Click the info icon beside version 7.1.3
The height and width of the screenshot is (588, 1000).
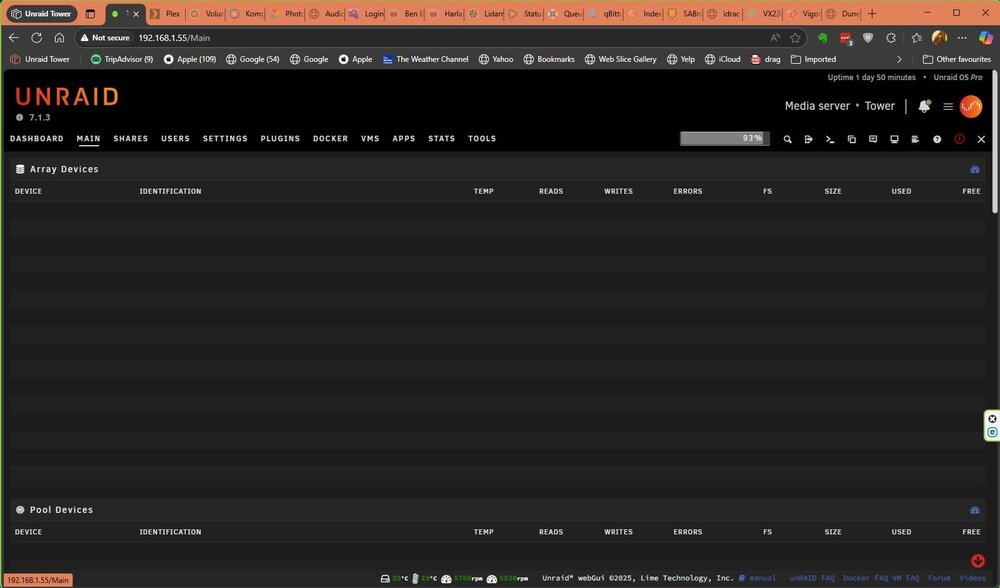tap(20, 117)
